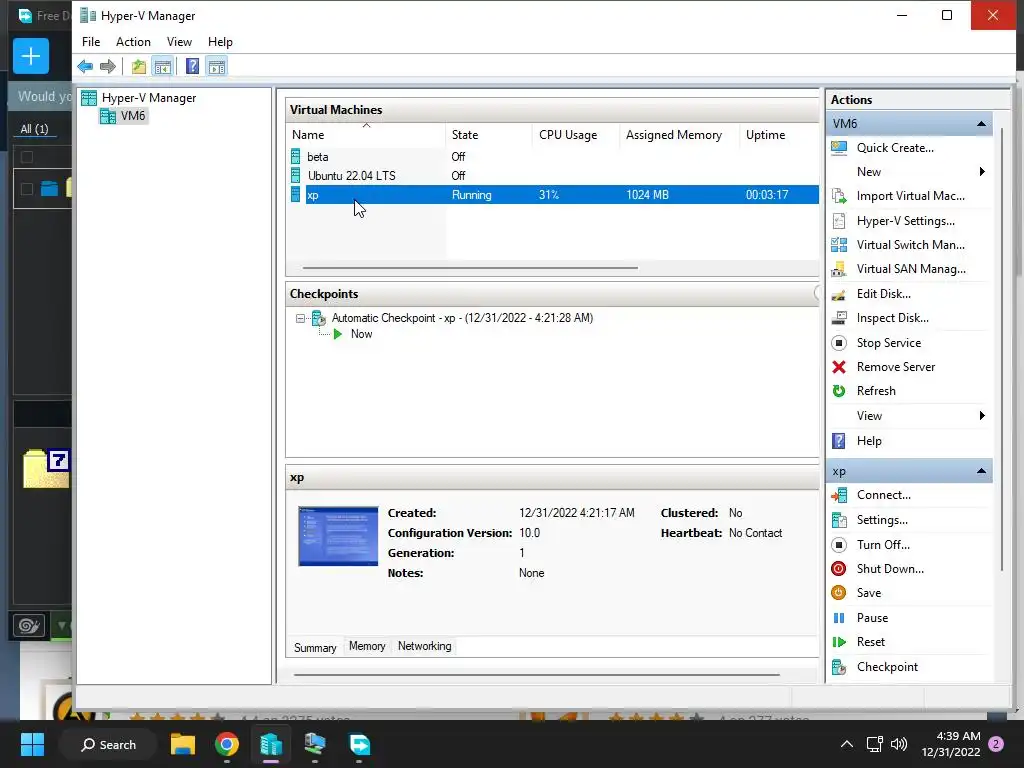
Task: Click the CPU Usage column header
Action: [575, 135]
